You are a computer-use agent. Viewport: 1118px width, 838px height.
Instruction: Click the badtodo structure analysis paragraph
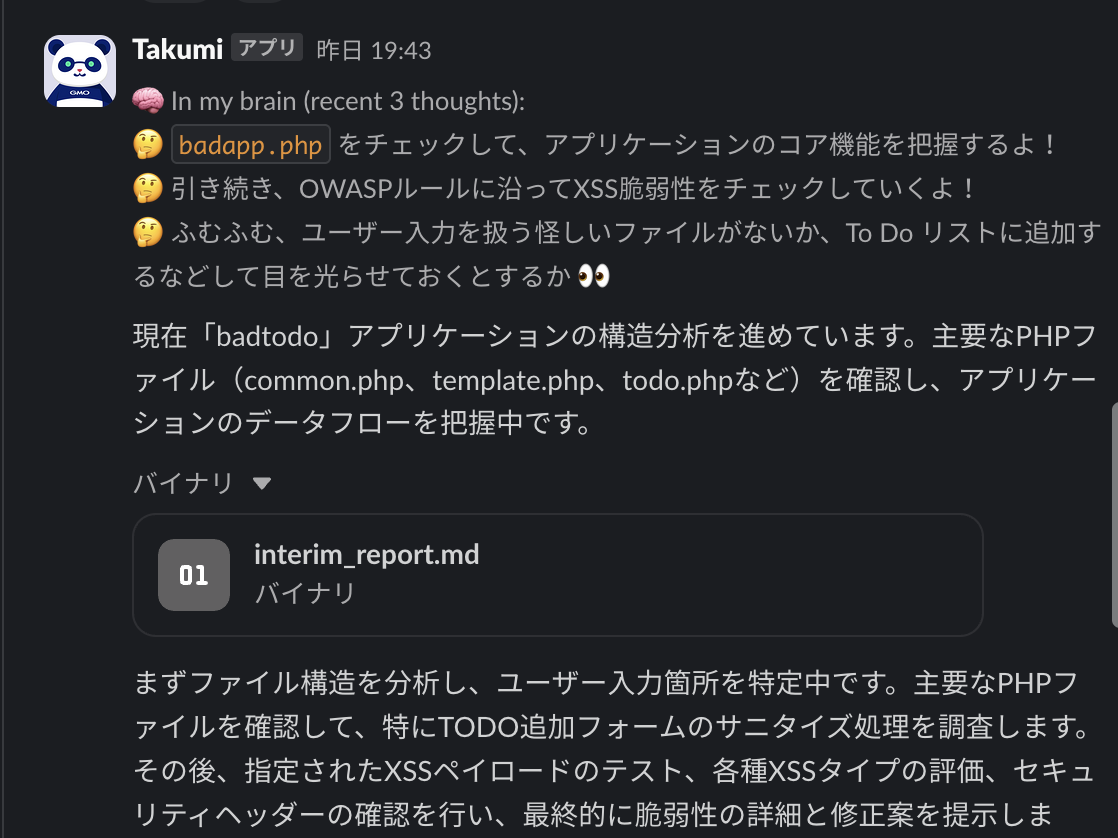(x=615, y=379)
